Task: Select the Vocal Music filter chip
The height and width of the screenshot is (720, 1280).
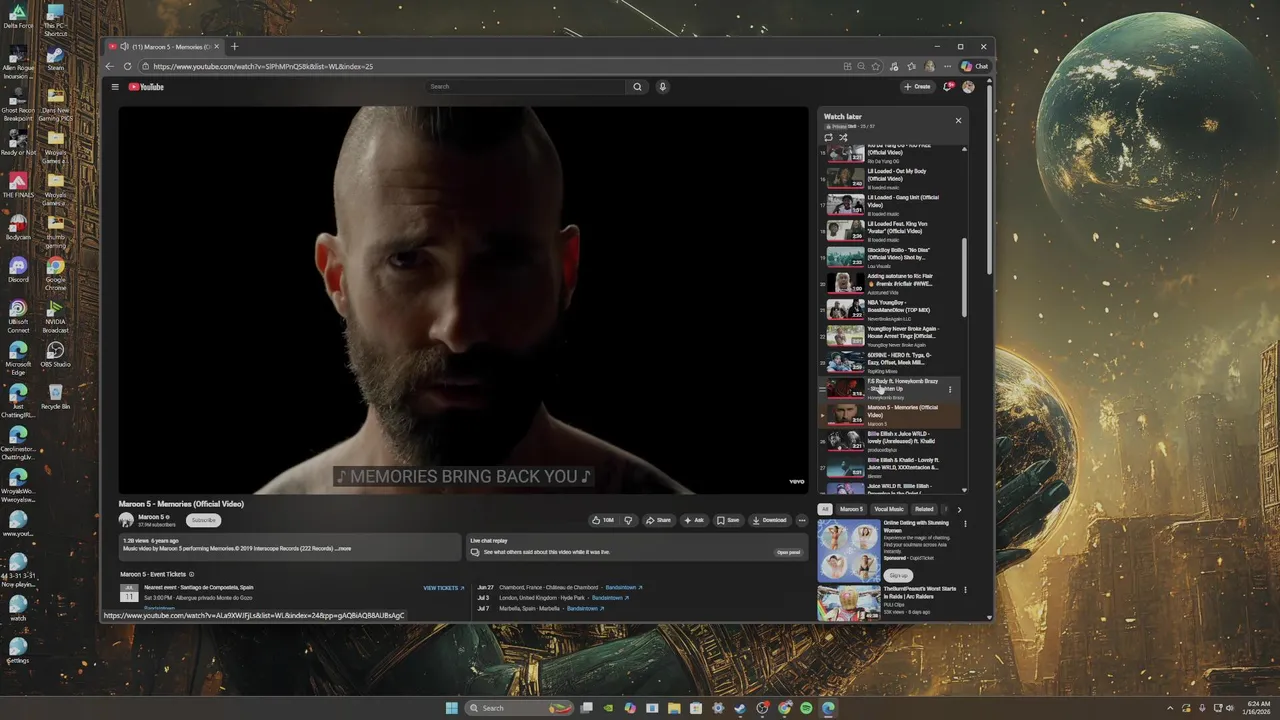Action: click(889, 509)
